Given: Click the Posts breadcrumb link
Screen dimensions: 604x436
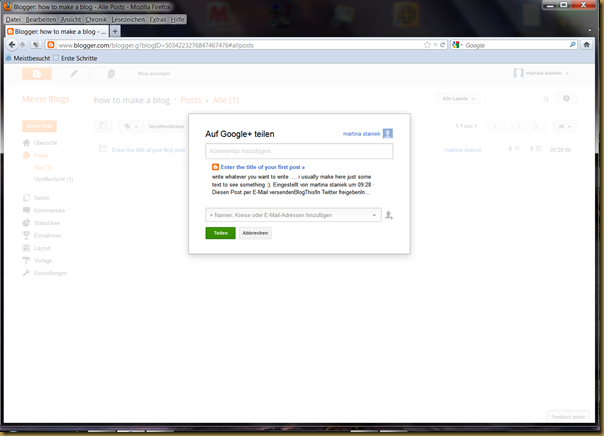Looking at the screenshot, I should click(x=191, y=100).
